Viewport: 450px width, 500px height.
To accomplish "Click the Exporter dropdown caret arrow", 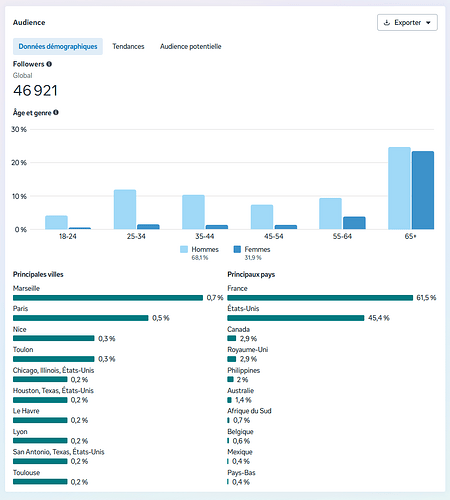I will click(x=428, y=23).
